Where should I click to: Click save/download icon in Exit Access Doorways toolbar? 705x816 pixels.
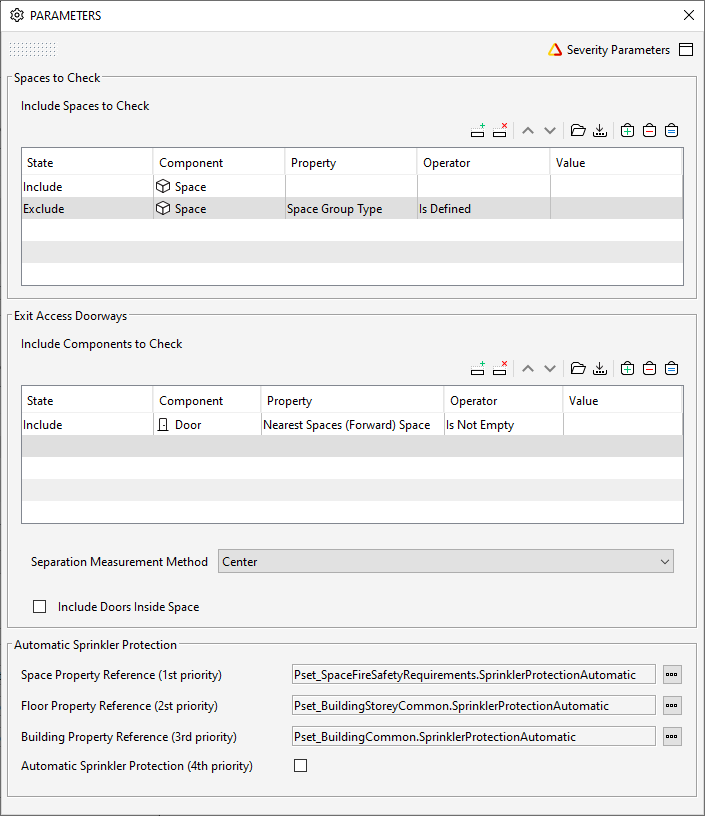pos(600,368)
